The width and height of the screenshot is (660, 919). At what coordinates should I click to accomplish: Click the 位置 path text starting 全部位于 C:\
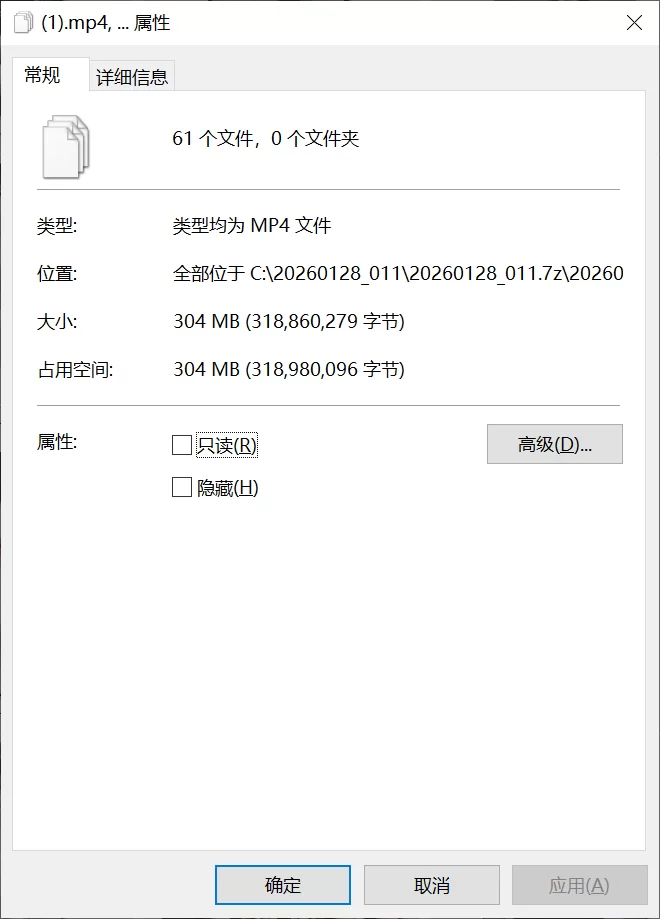398,273
